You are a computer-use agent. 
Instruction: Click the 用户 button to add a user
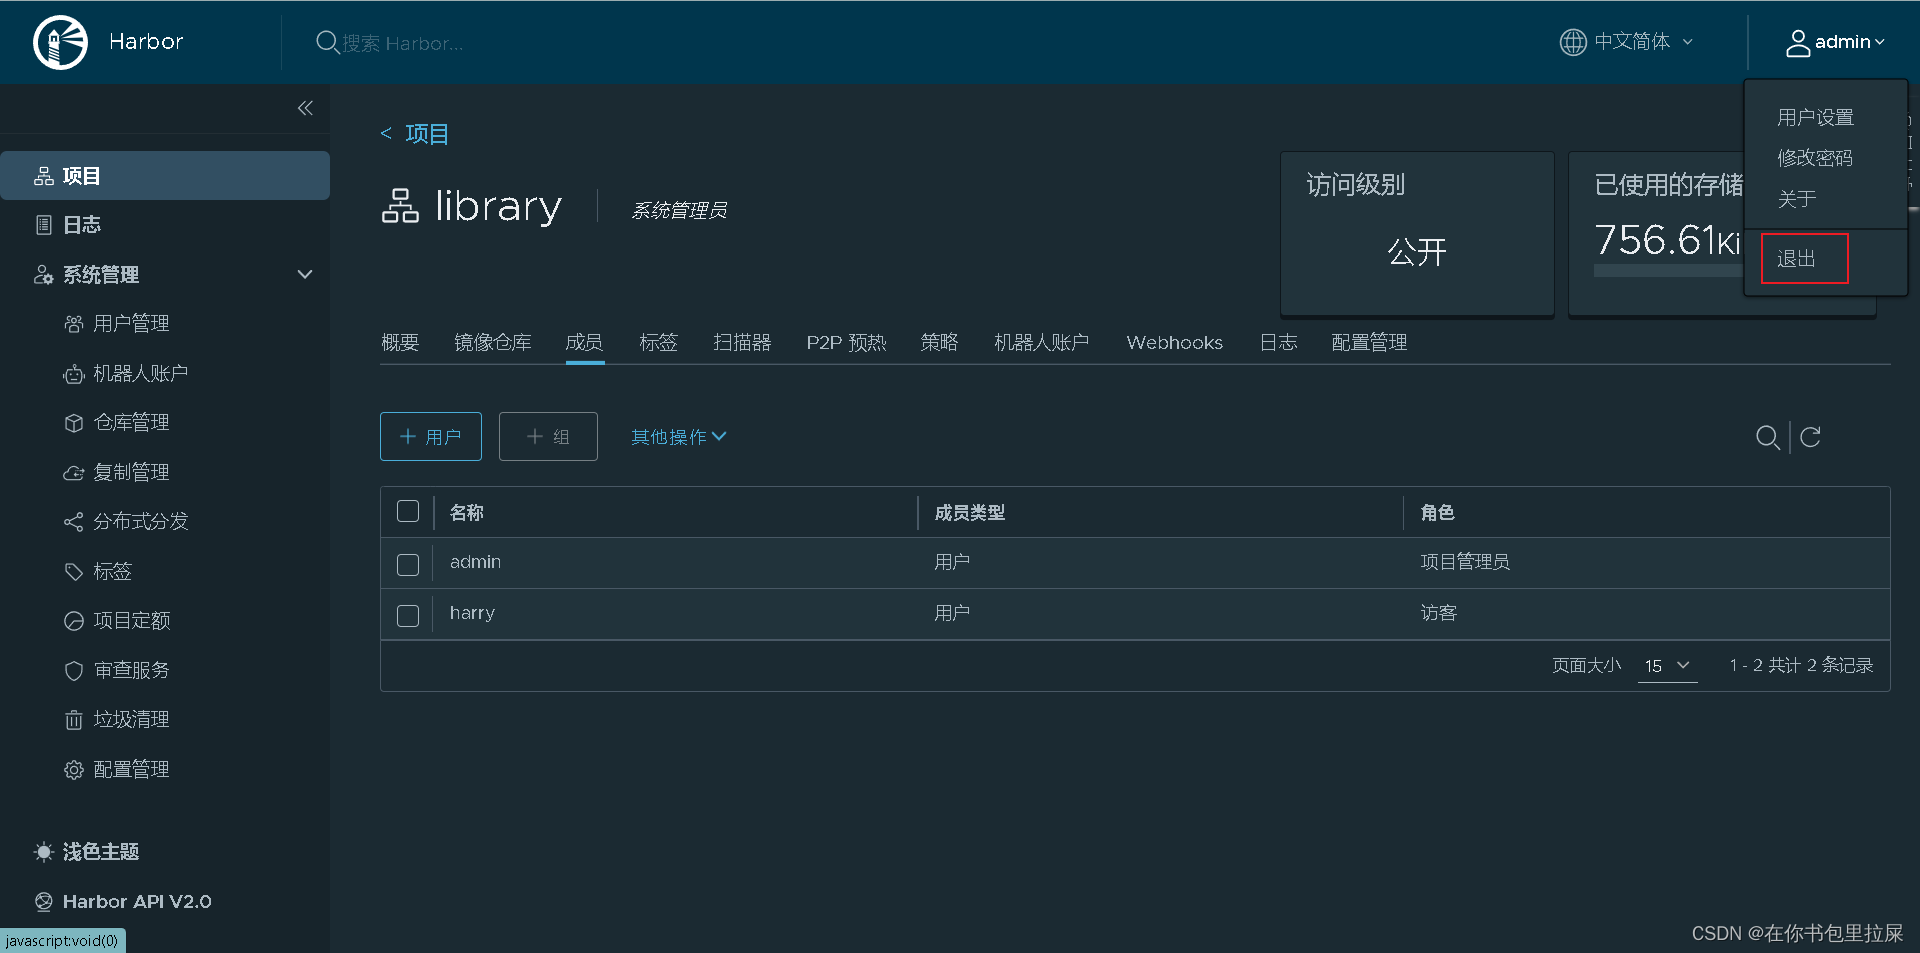click(x=430, y=436)
